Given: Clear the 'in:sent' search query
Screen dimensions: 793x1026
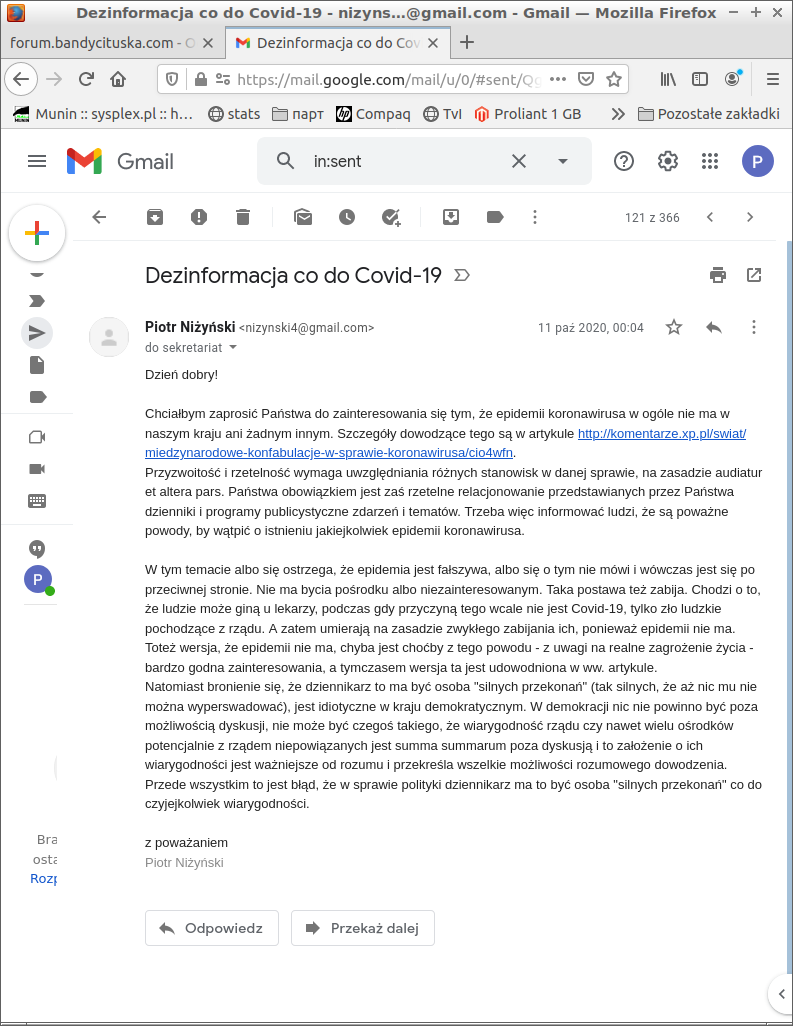Looking at the screenshot, I should 519,161.
